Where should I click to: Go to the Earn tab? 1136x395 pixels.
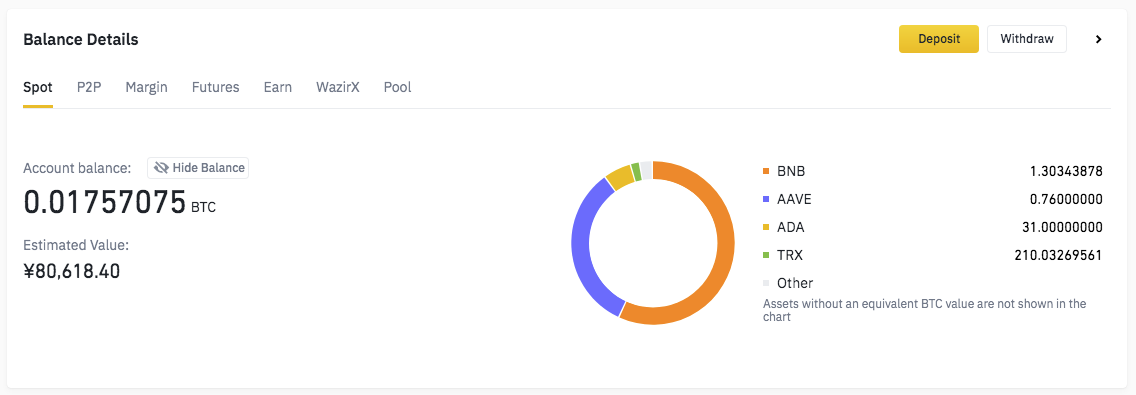(277, 87)
